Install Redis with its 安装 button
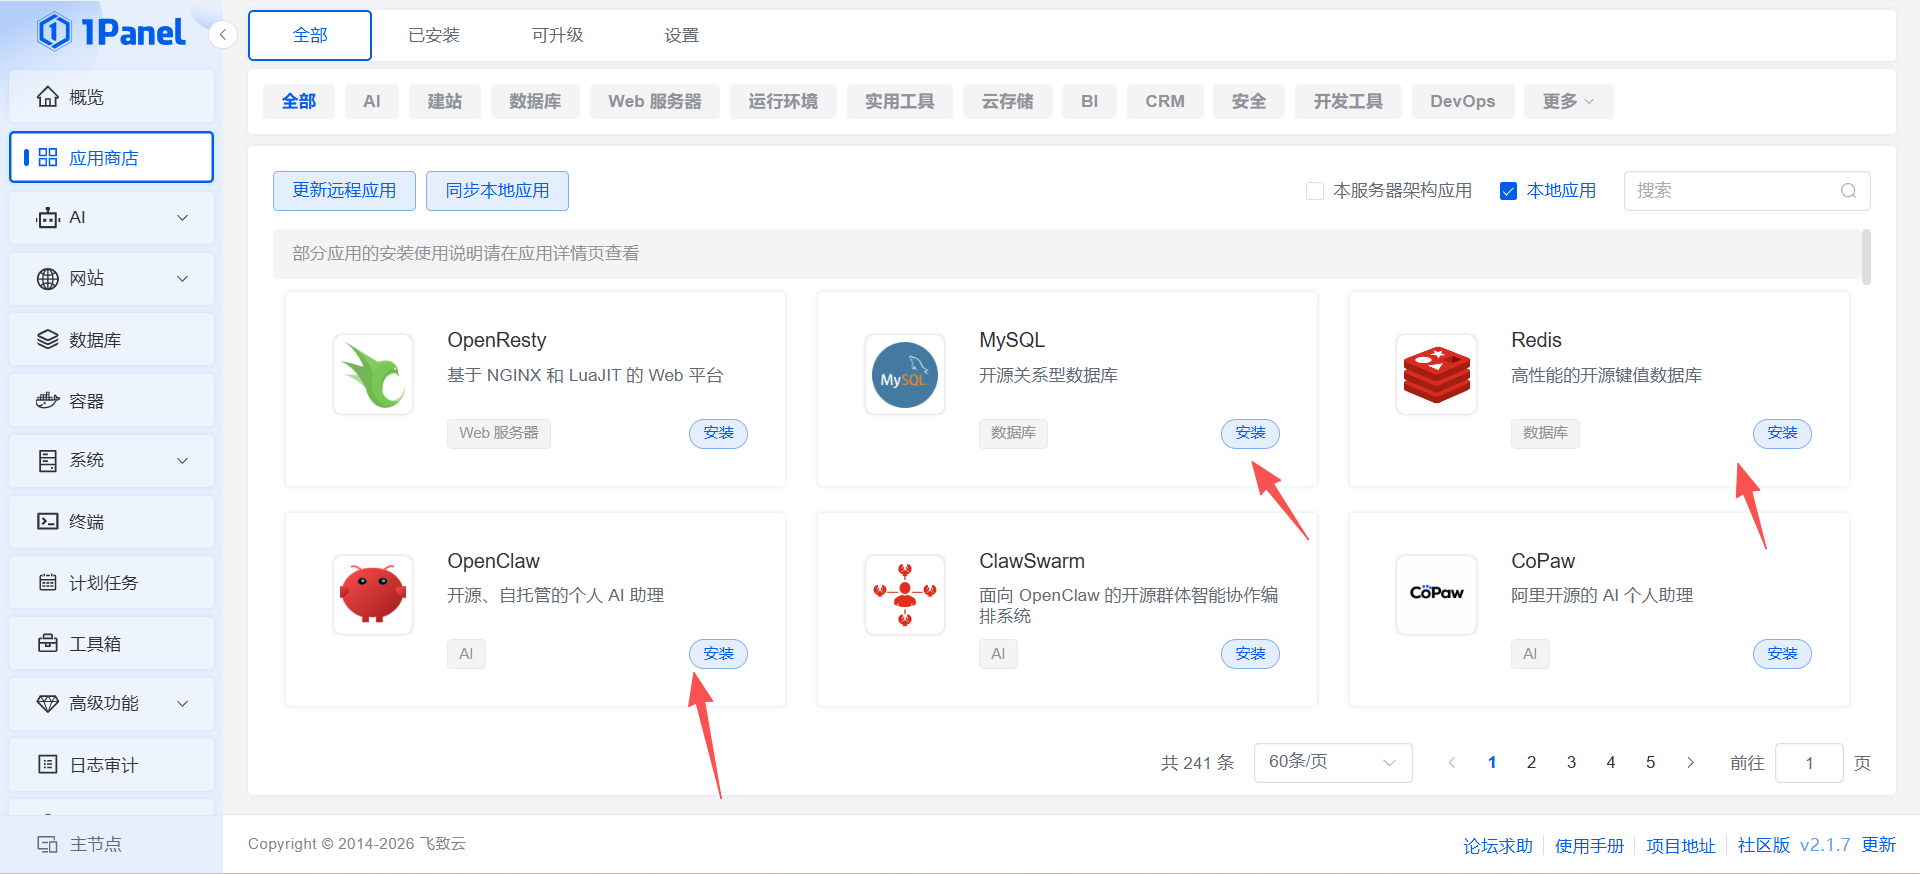Viewport: 1920px width, 874px height. (x=1782, y=433)
